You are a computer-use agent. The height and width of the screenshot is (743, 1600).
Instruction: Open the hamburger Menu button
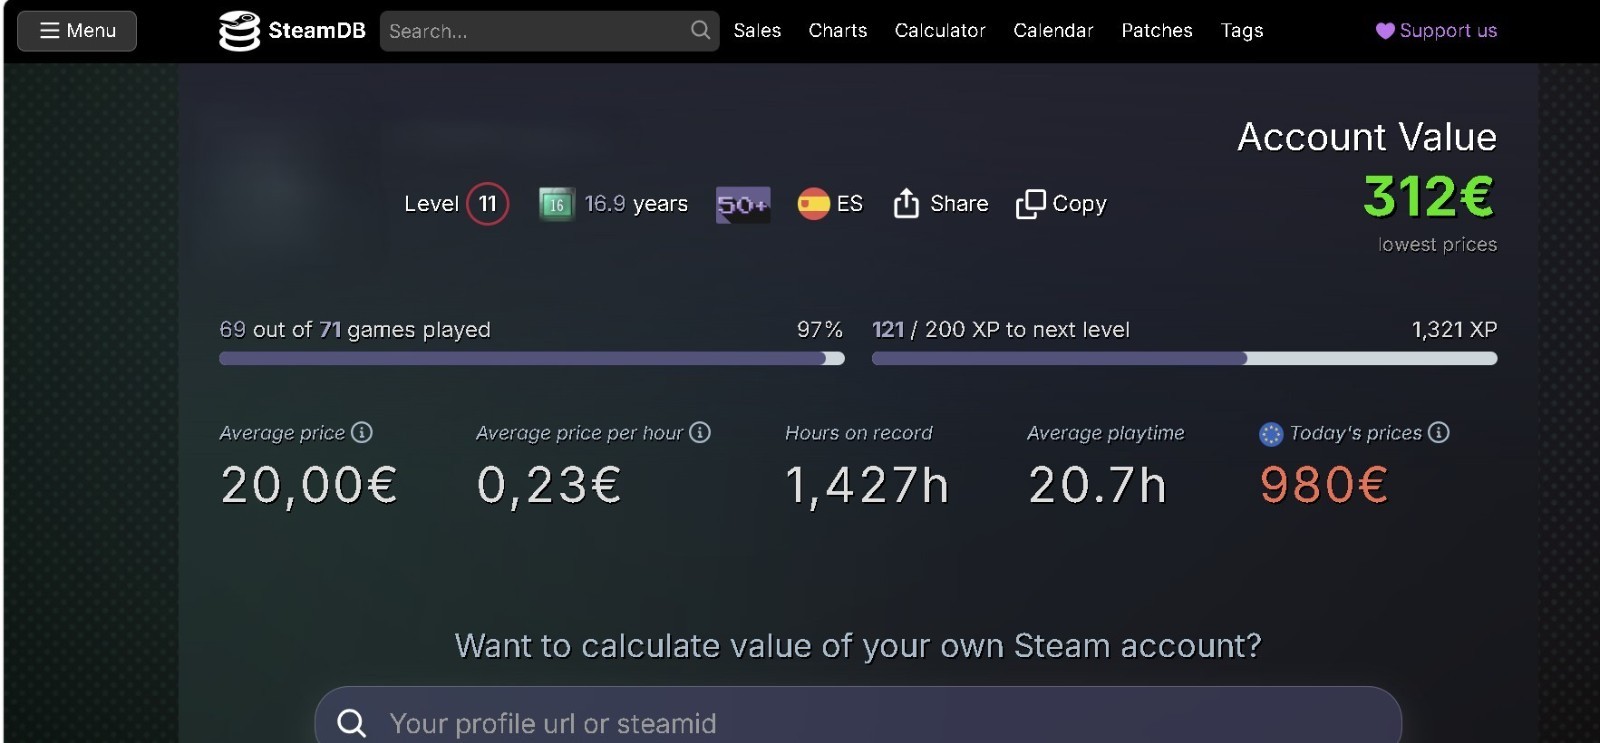click(77, 31)
